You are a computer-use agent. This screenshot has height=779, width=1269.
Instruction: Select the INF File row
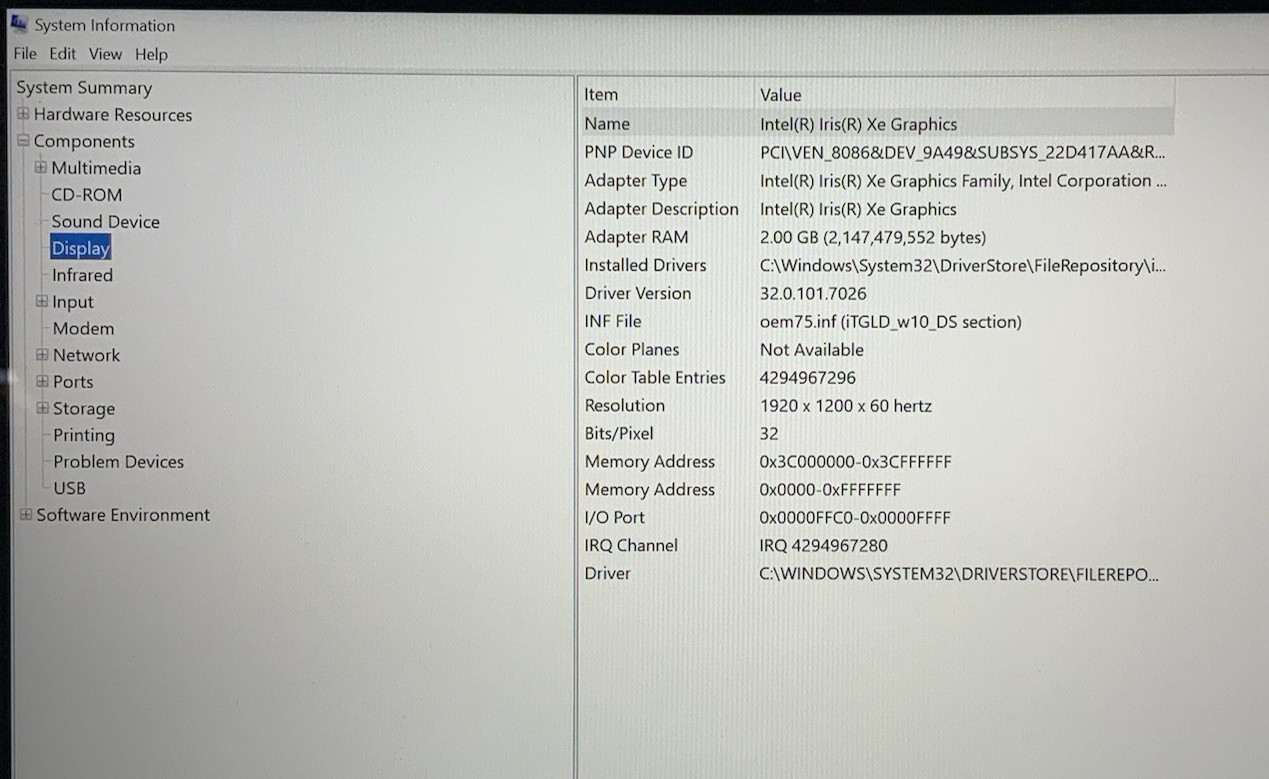point(877,321)
